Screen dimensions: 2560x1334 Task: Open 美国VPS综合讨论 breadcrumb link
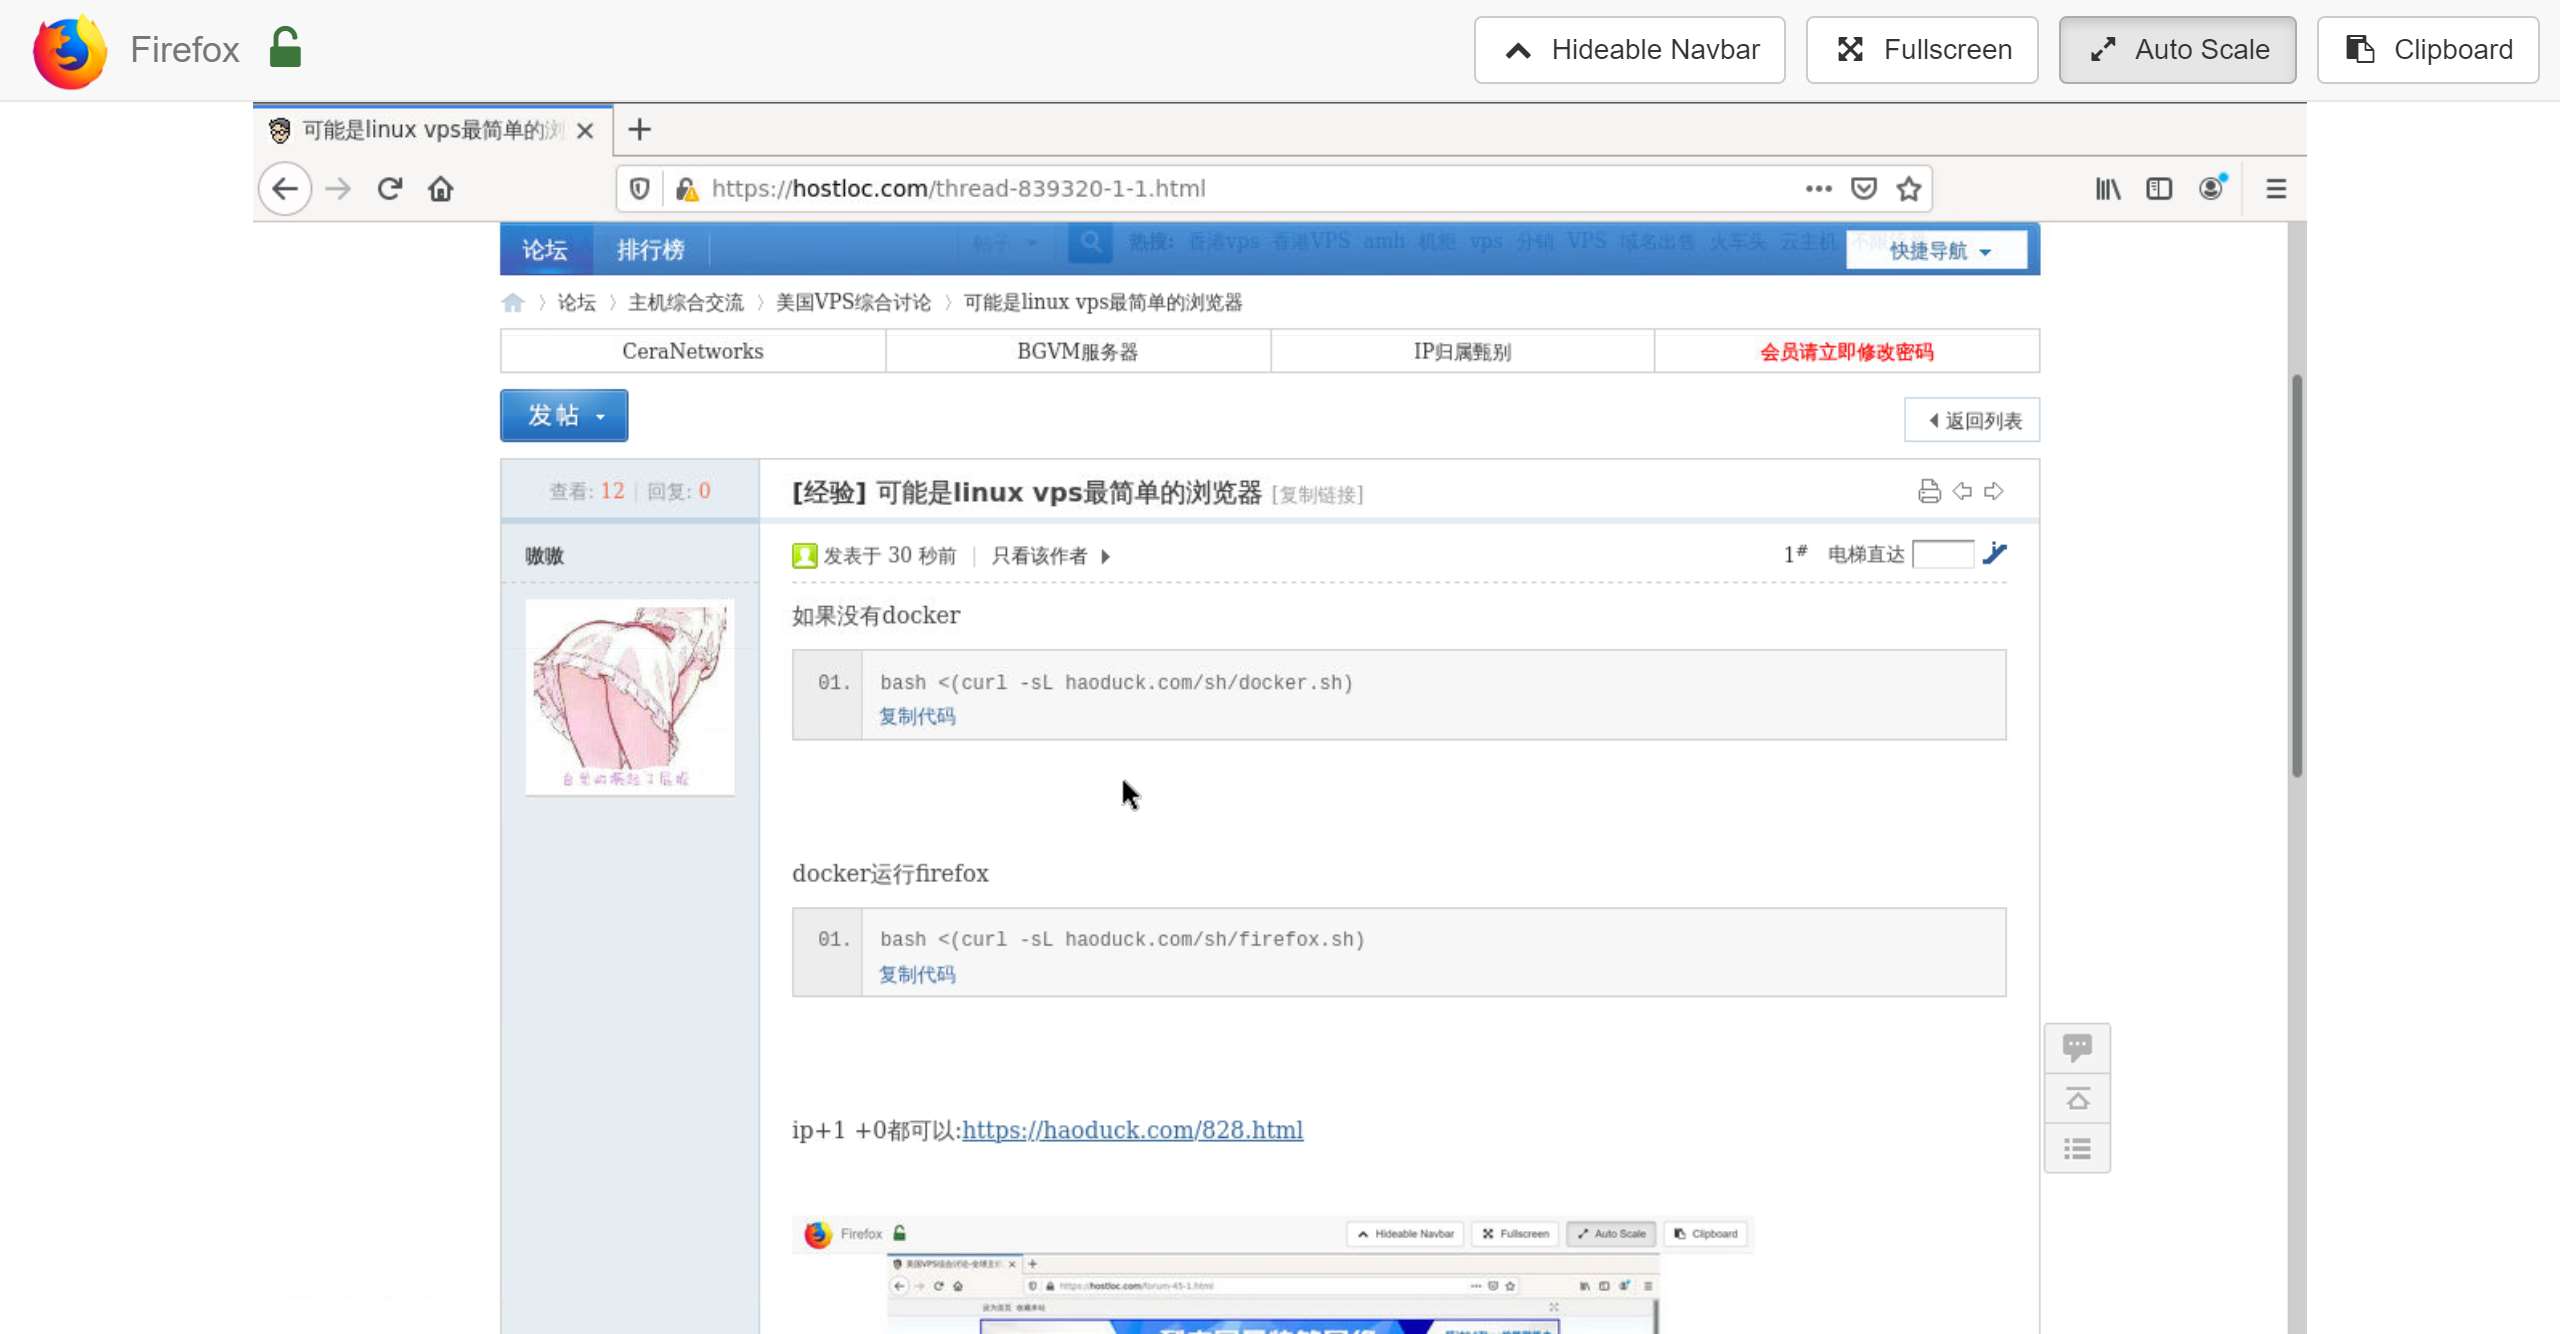(x=853, y=302)
